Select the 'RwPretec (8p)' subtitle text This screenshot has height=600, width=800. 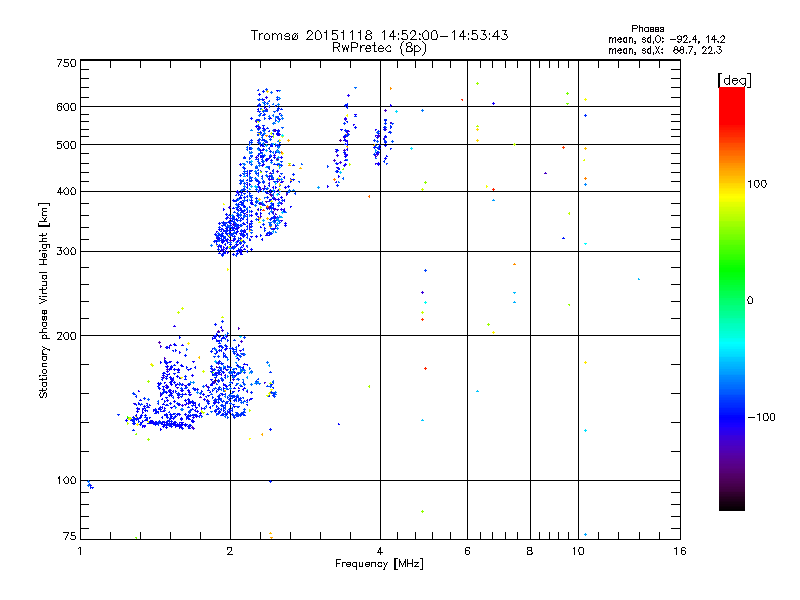(x=379, y=48)
